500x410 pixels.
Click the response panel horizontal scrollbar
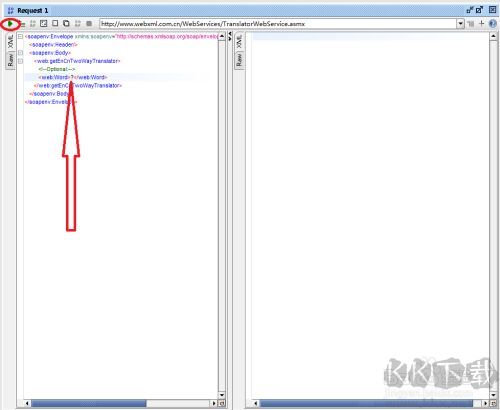point(370,403)
